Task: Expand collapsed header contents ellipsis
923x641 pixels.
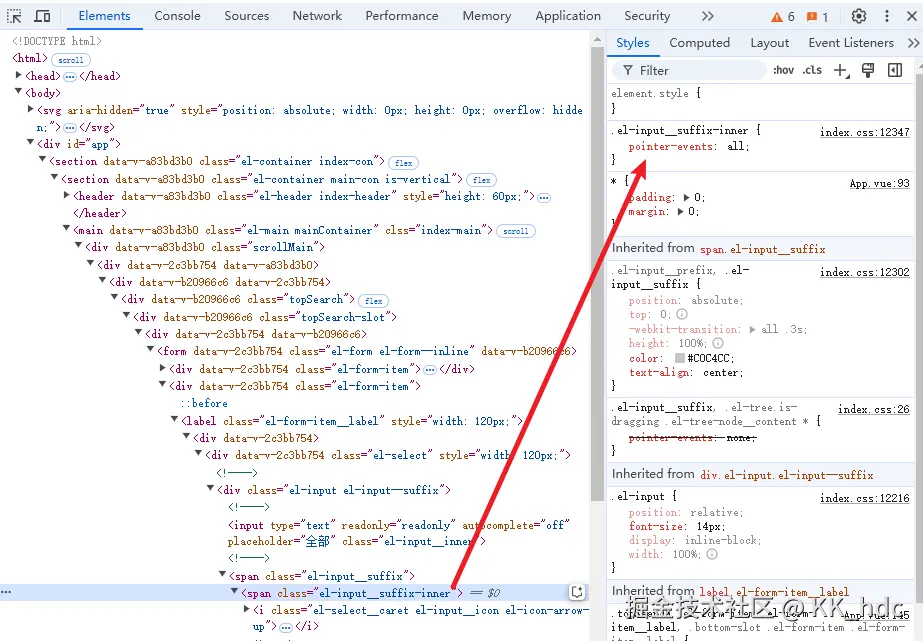Action: (543, 198)
